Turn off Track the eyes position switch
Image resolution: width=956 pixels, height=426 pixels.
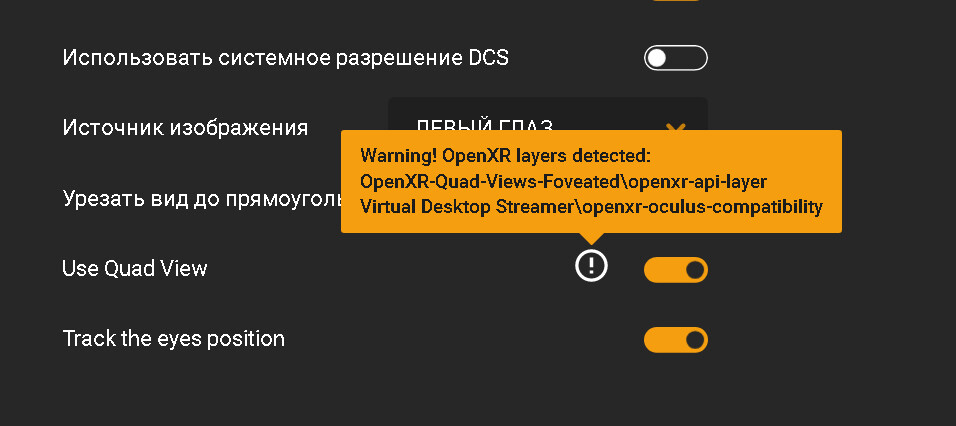[x=676, y=340]
